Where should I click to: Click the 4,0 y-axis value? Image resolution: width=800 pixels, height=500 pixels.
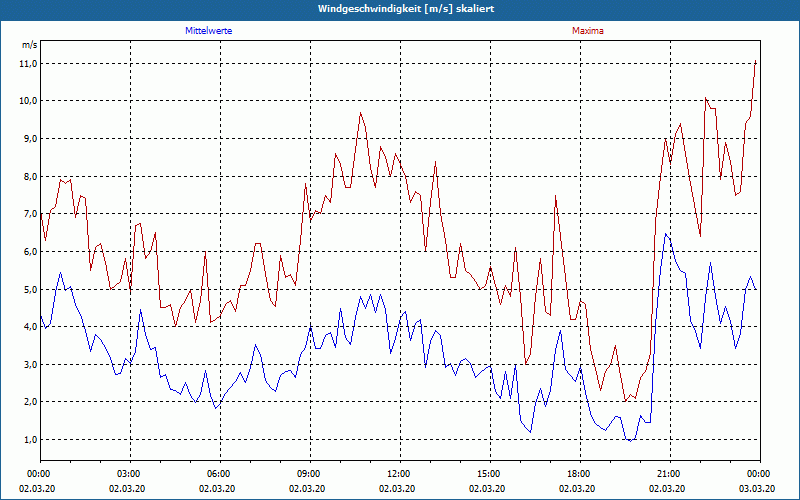(30, 327)
